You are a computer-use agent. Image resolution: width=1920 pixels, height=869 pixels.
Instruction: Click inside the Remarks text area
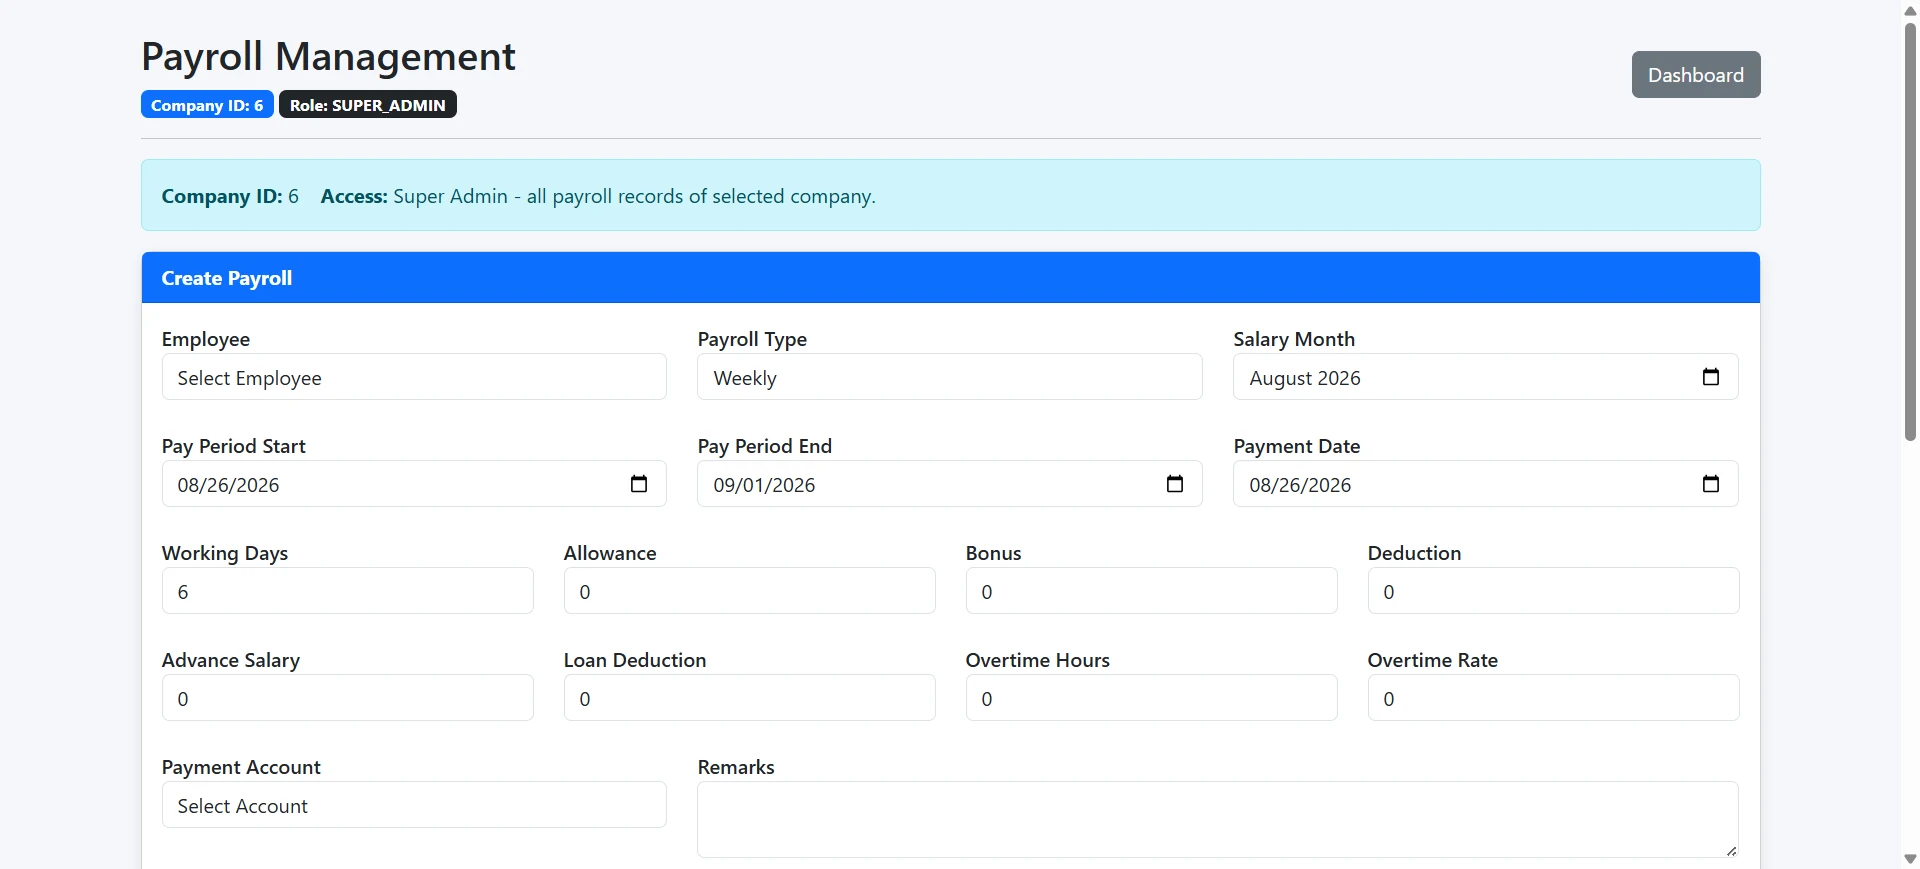tap(1218, 820)
